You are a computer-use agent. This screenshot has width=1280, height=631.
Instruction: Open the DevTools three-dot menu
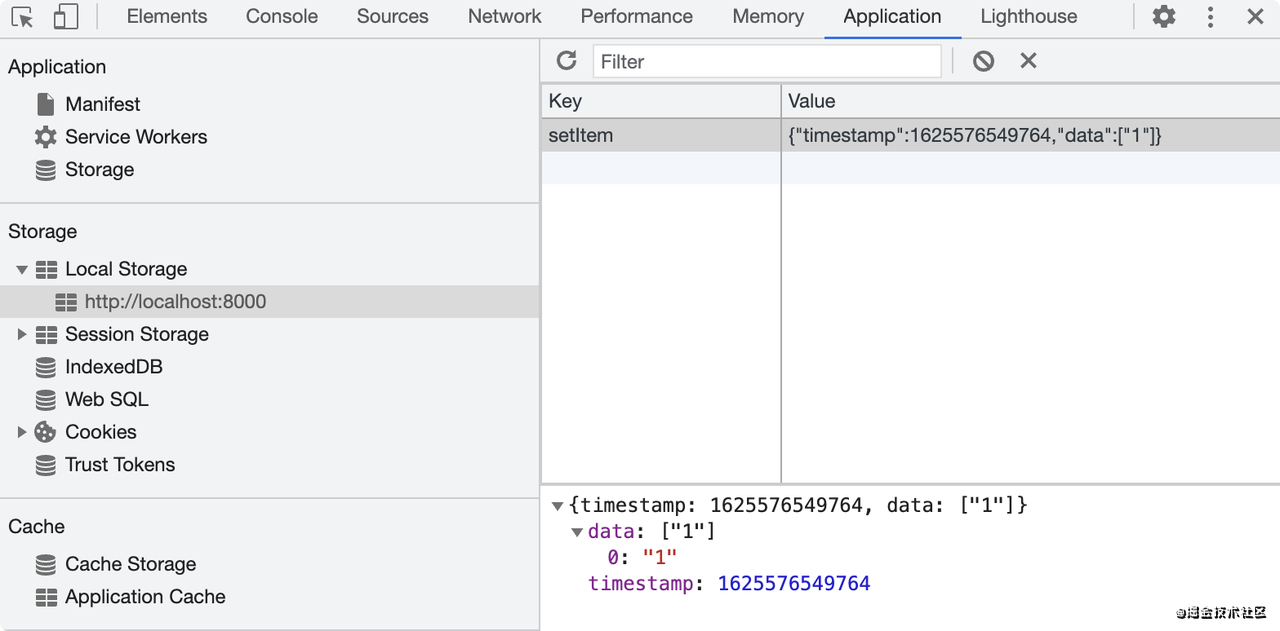click(x=1210, y=17)
